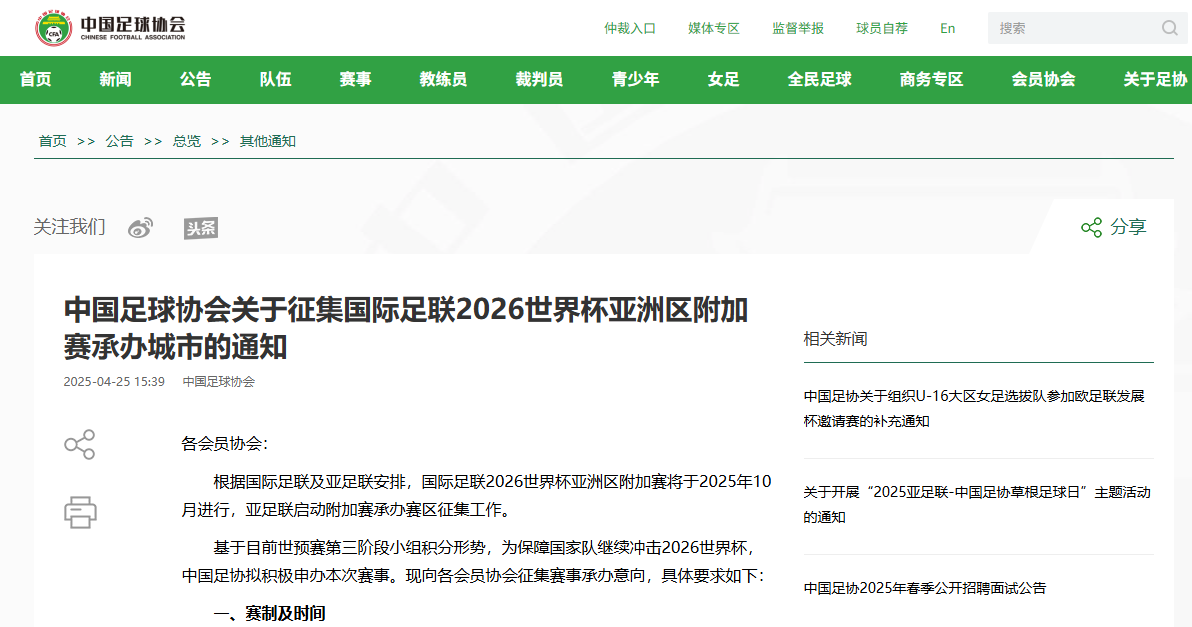1192x627 pixels.
Task: Open the 公告 navigation menu
Action: point(195,79)
